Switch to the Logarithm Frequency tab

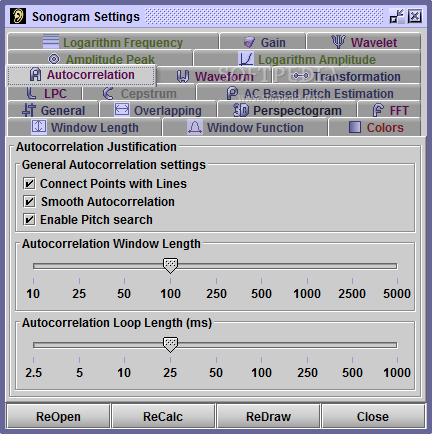pyautogui.click(x=113, y=42)
